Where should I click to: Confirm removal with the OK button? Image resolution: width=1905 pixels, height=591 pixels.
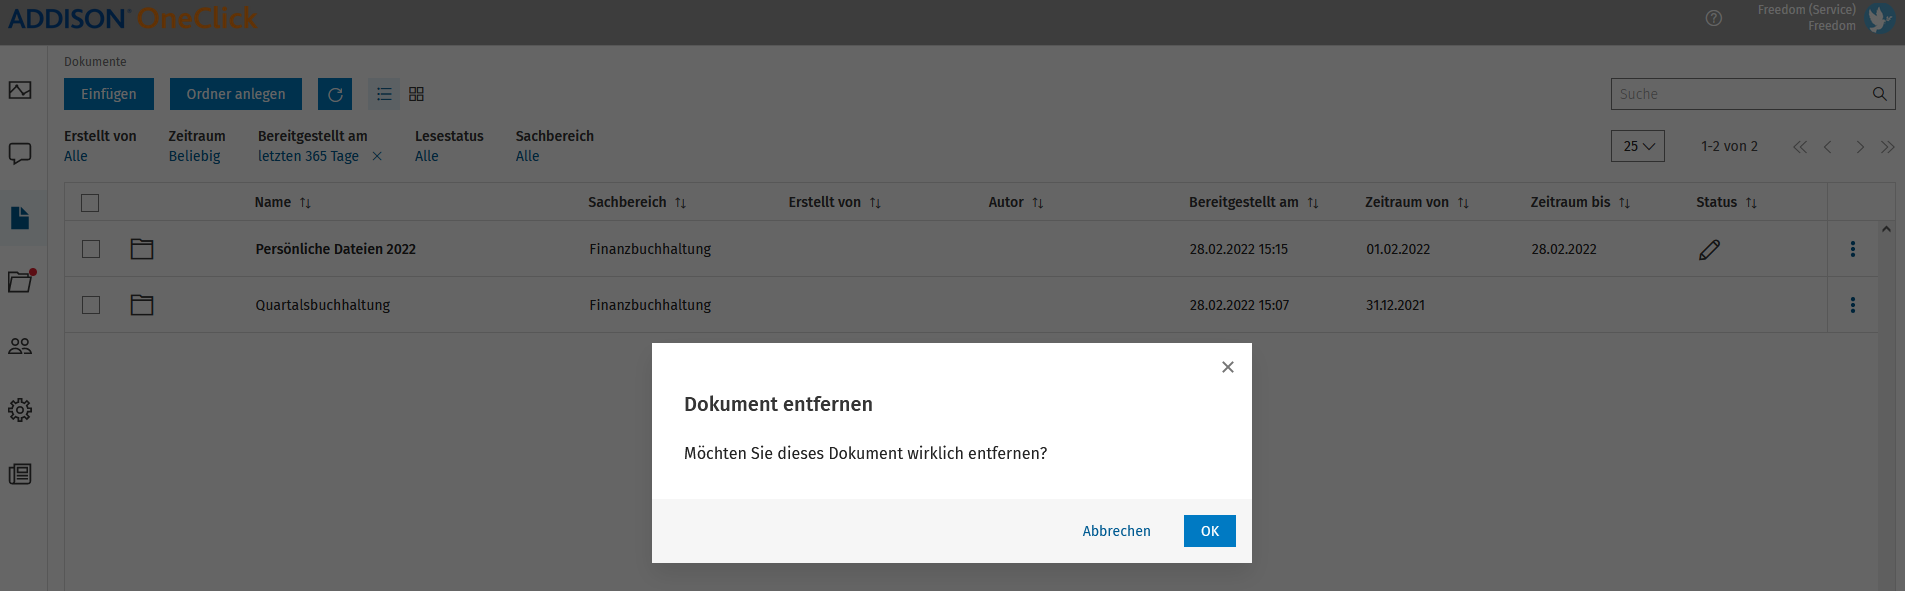point(1209,531)
